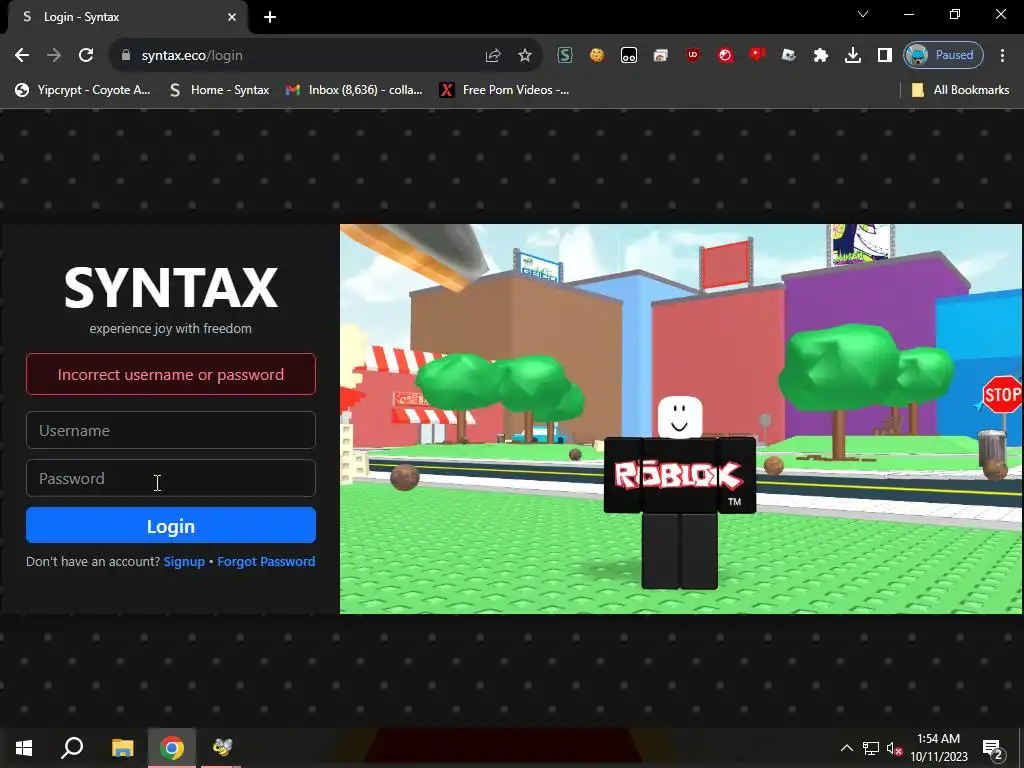
Task: Click the Roblox character preview image
Action: click(681, 419)
